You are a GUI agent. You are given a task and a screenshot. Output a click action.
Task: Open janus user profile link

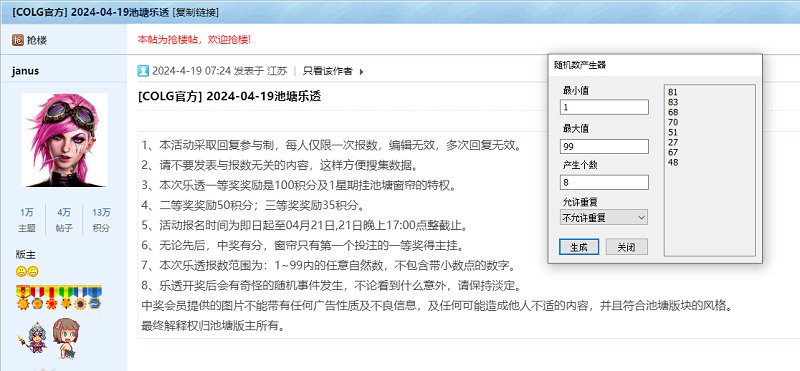[x=25, y=70]
